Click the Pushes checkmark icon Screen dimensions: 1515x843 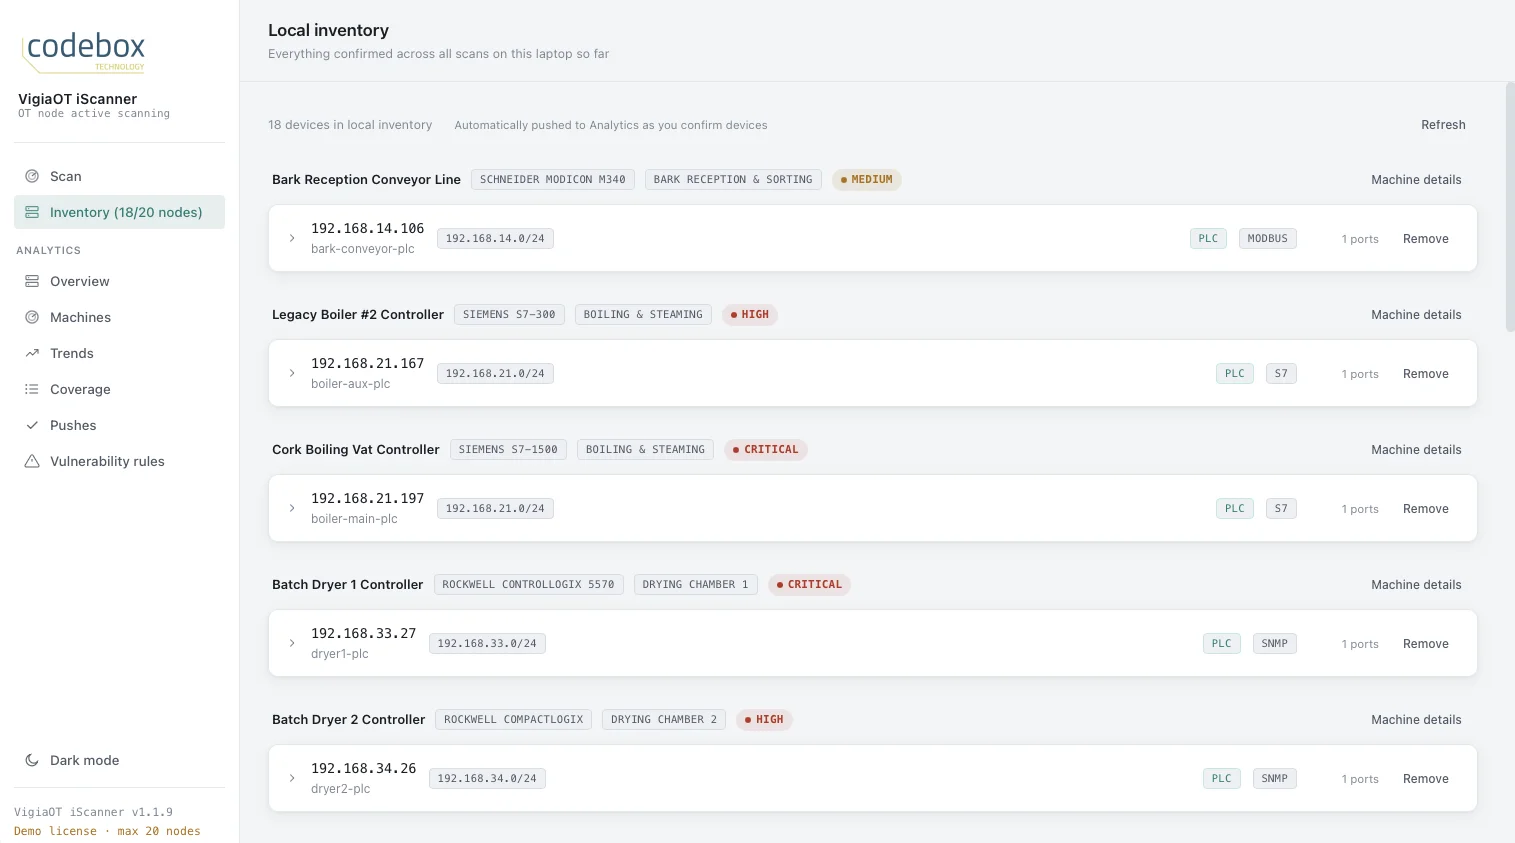click(32, 425)
